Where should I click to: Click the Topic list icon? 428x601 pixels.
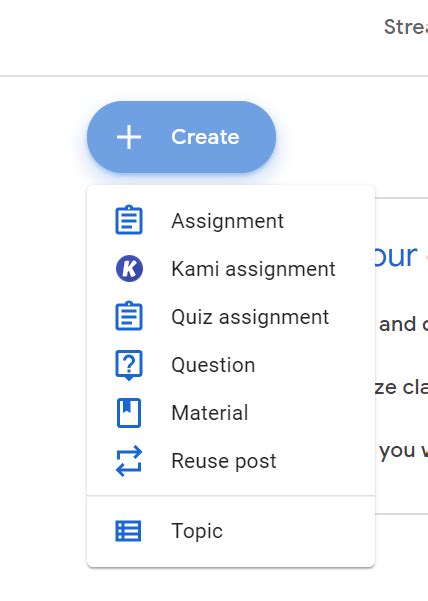click(128, 531)
